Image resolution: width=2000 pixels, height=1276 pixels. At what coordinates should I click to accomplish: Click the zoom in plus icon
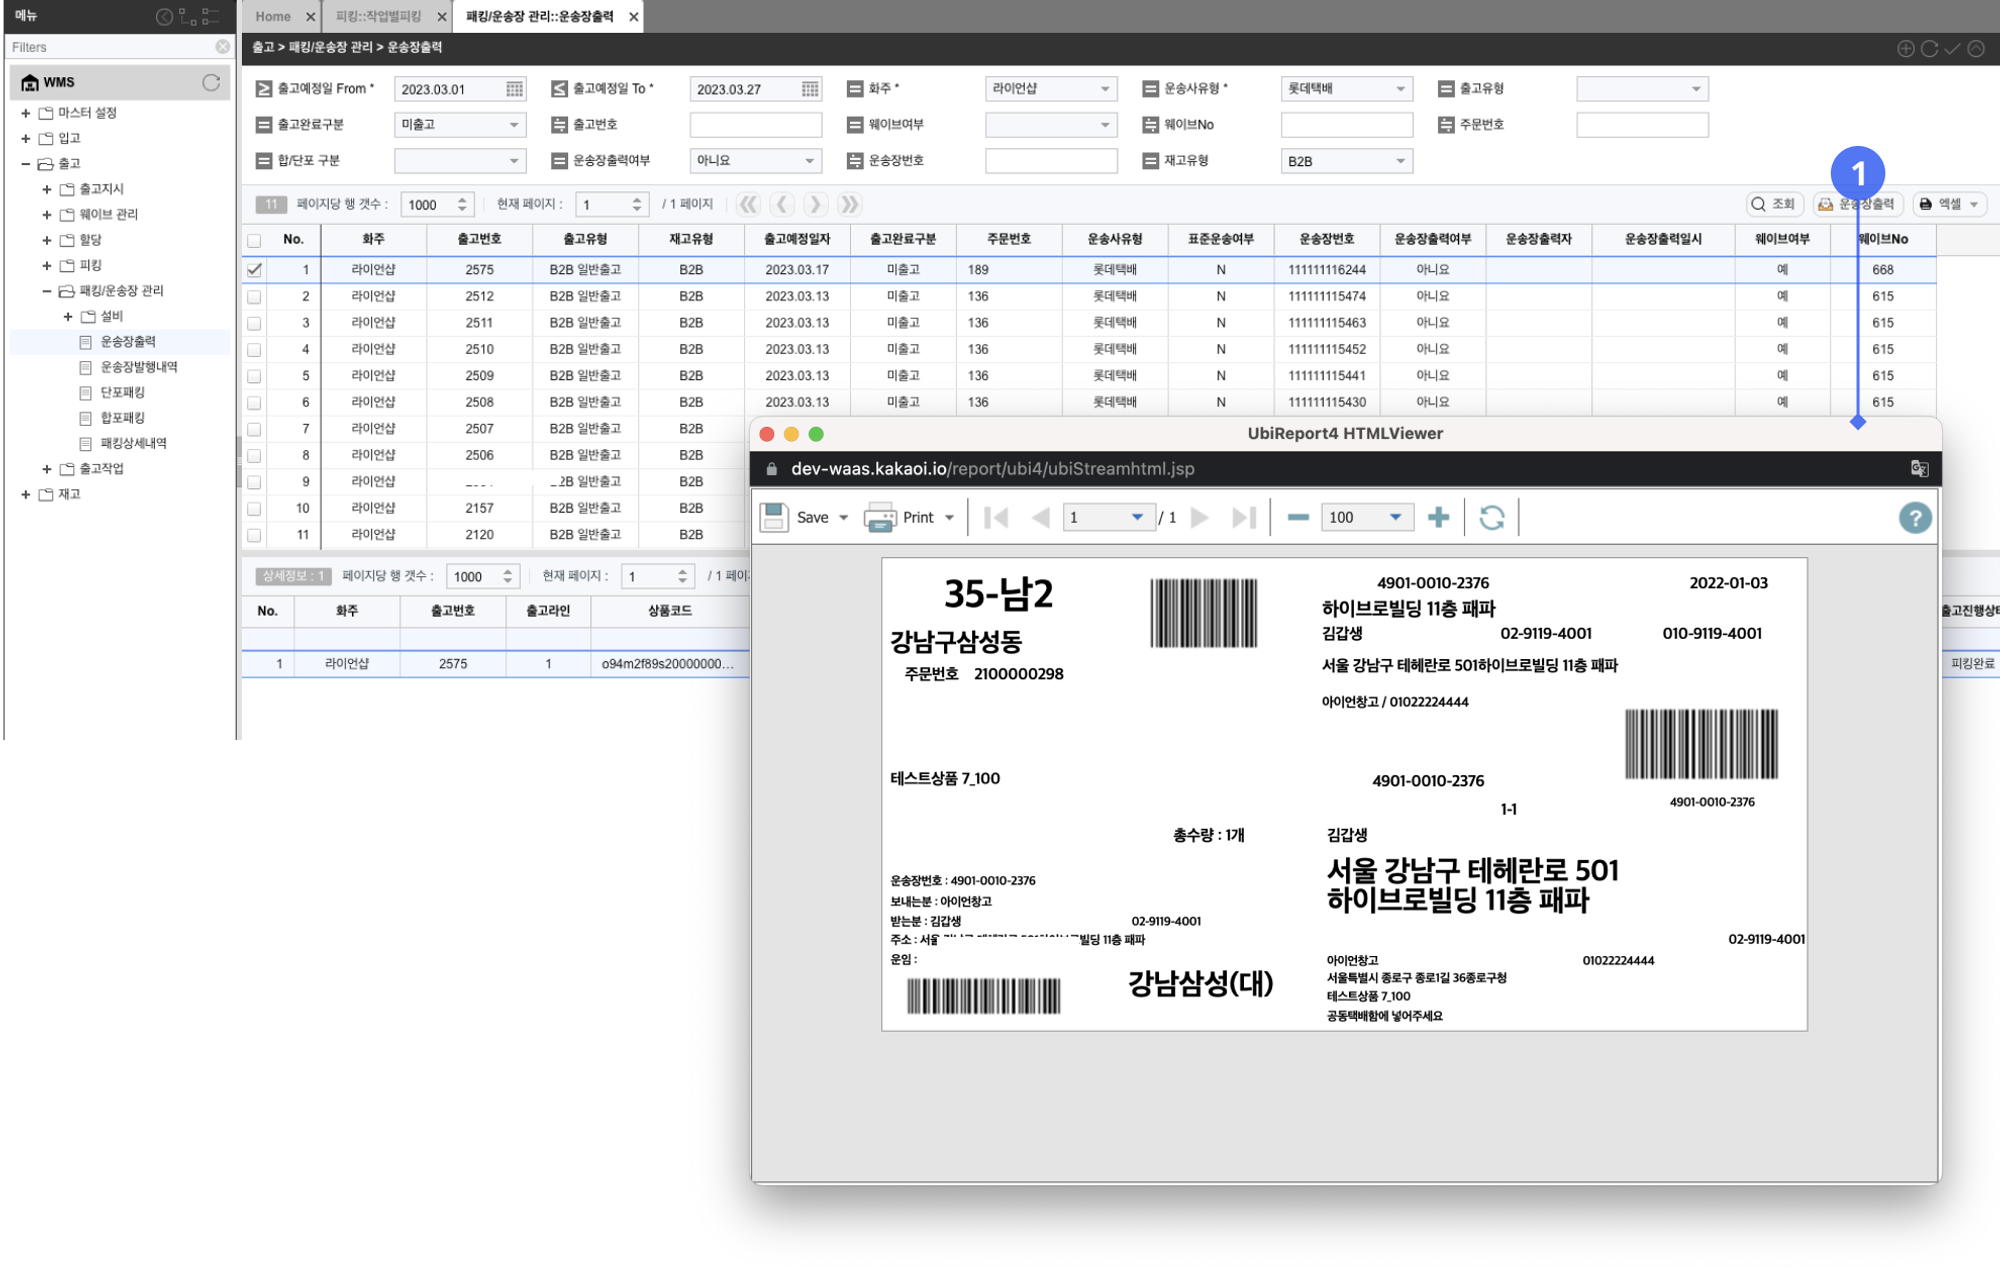pos(1438,517)
